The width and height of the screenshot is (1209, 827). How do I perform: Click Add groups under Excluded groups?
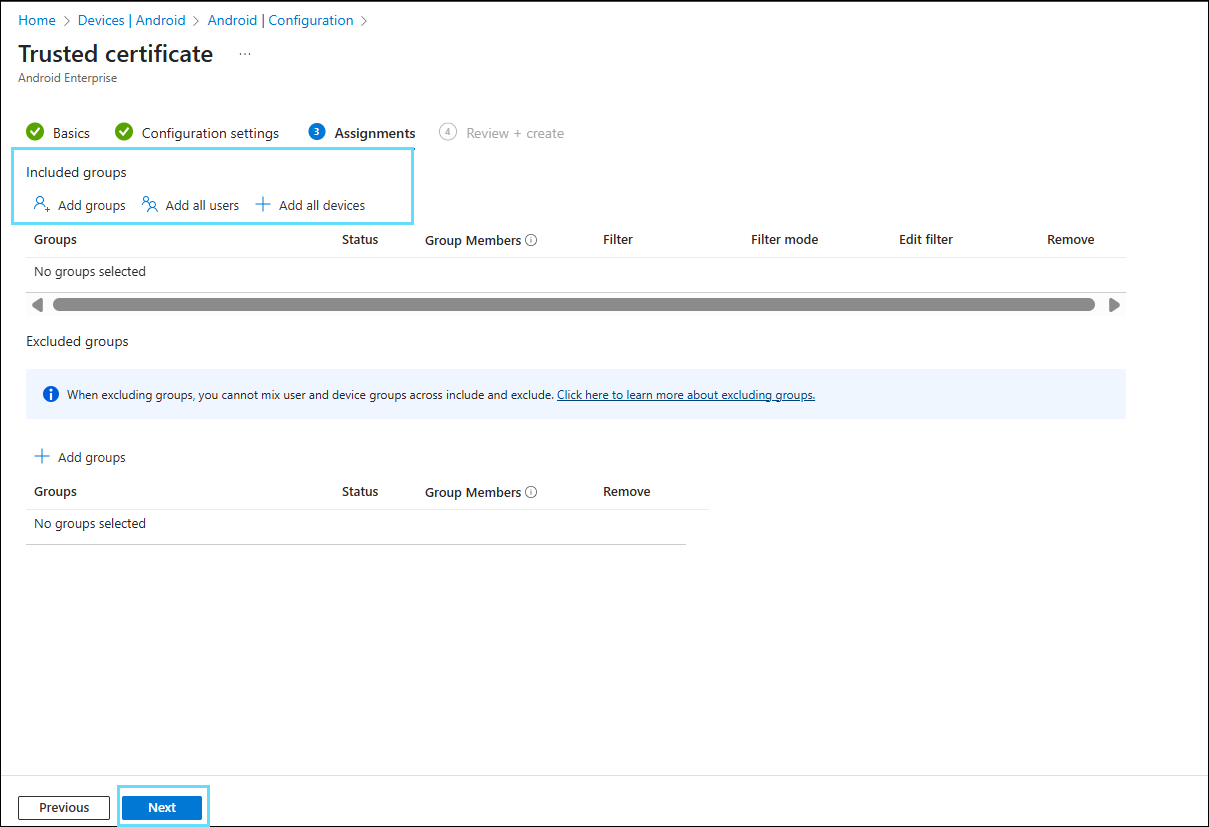[x=80, y=457]
